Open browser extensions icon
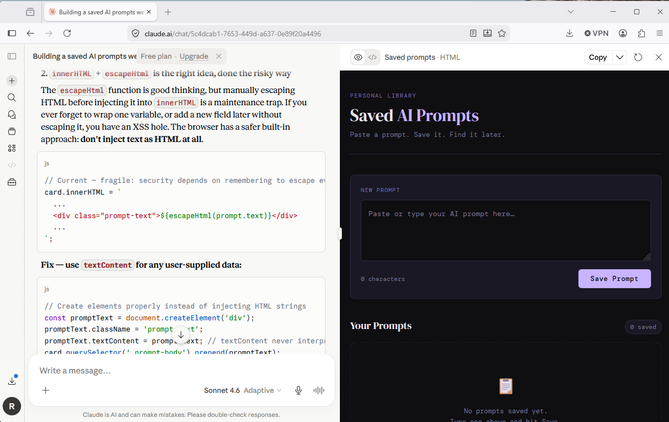The width and height of the screenshot is (669, 422). click(641, 33)
